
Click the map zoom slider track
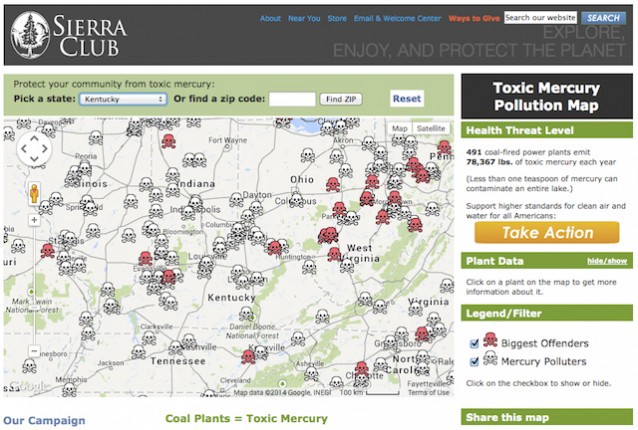[x=34, y=285]
